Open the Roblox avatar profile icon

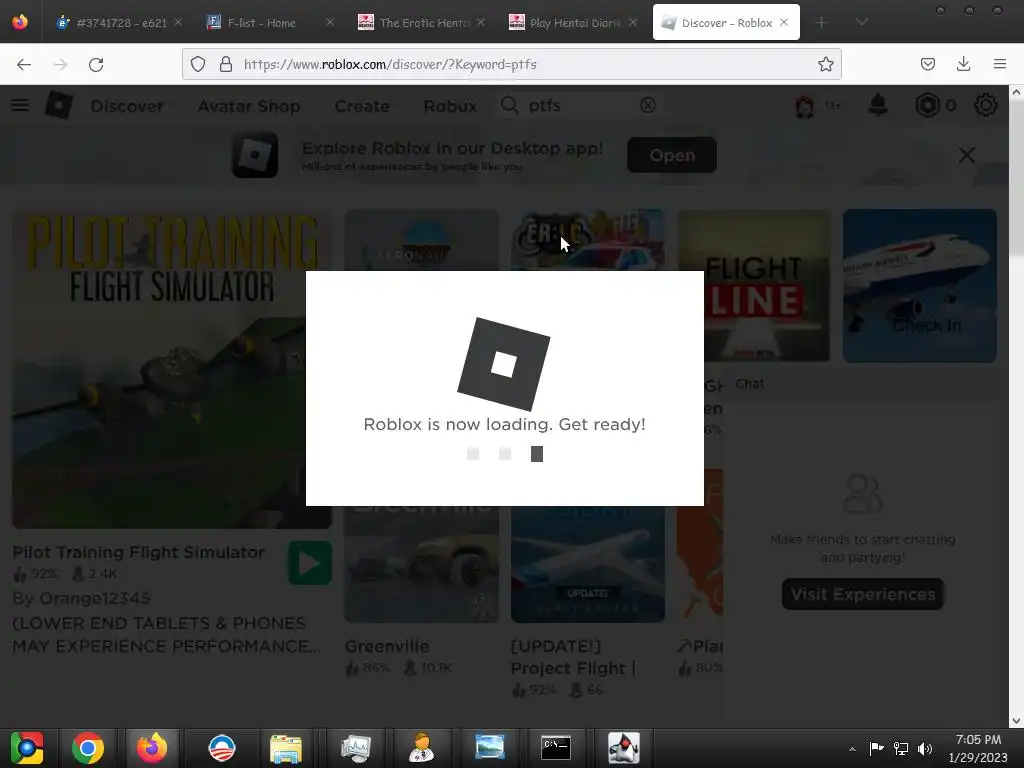(x=805, y=106)
